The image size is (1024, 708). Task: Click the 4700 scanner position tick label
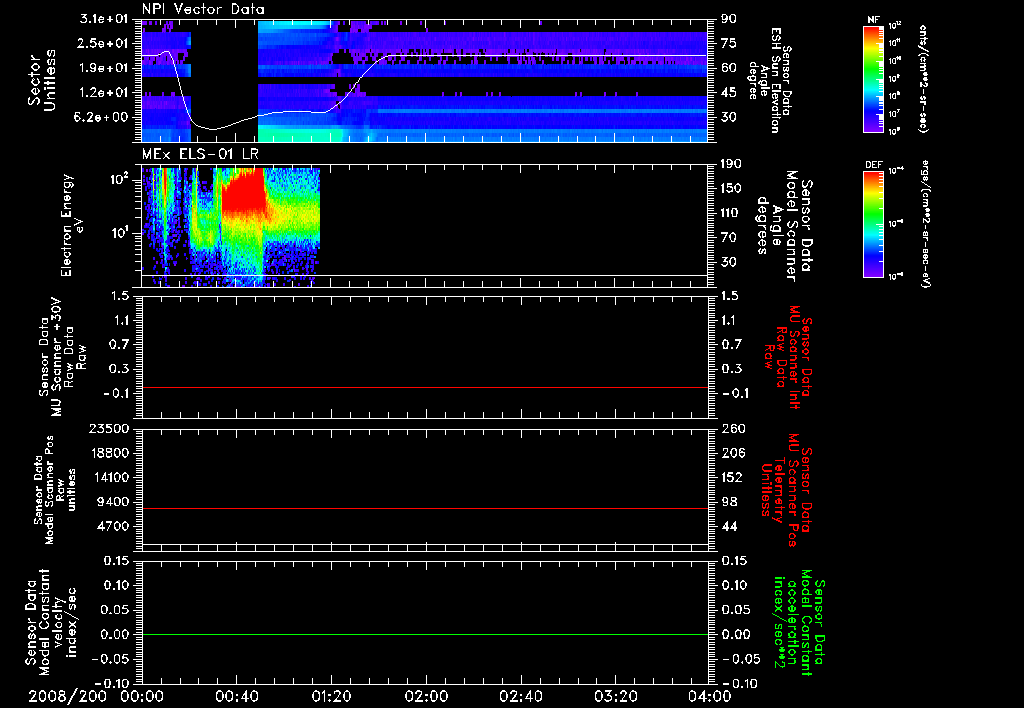point(112,526)
